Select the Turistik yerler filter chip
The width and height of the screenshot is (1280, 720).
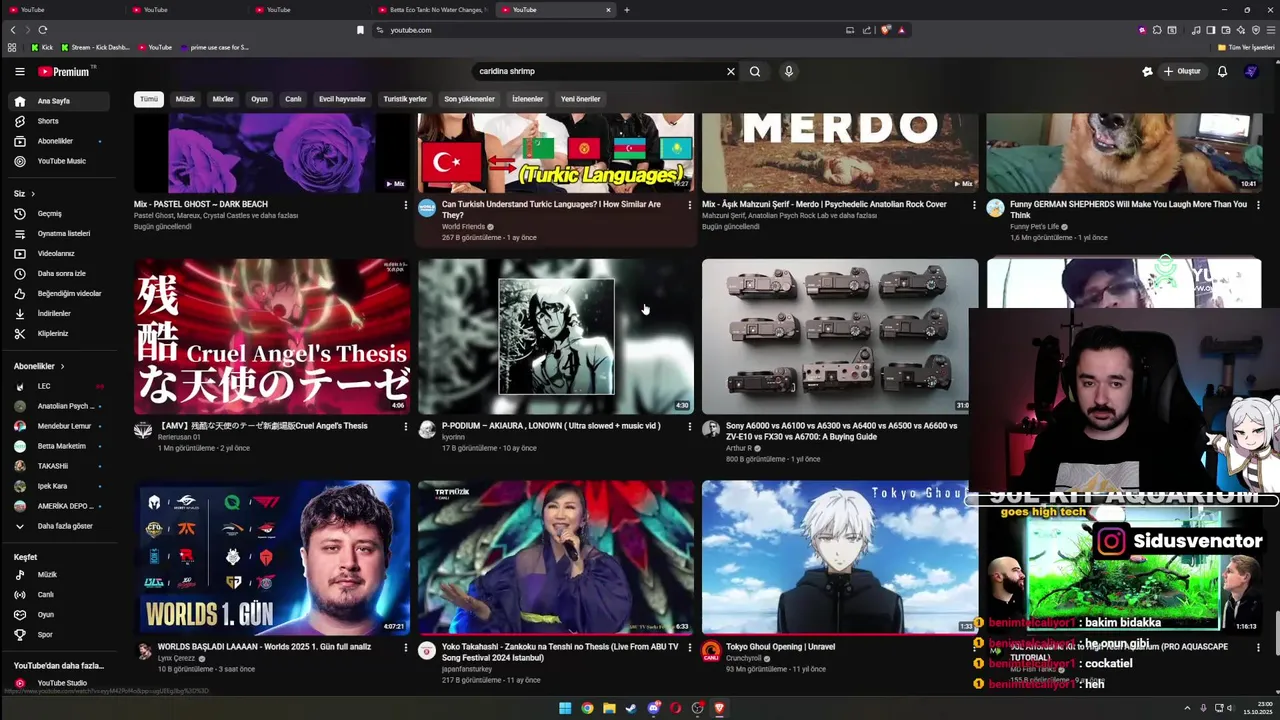pyautogui.click(x=405, y=99)
